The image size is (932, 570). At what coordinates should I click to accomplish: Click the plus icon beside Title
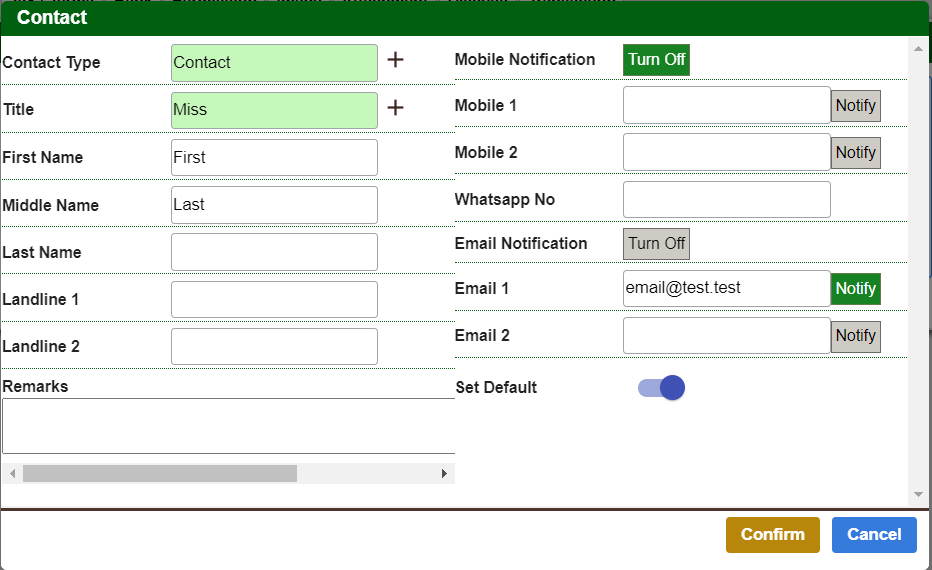tap(395, 108)
